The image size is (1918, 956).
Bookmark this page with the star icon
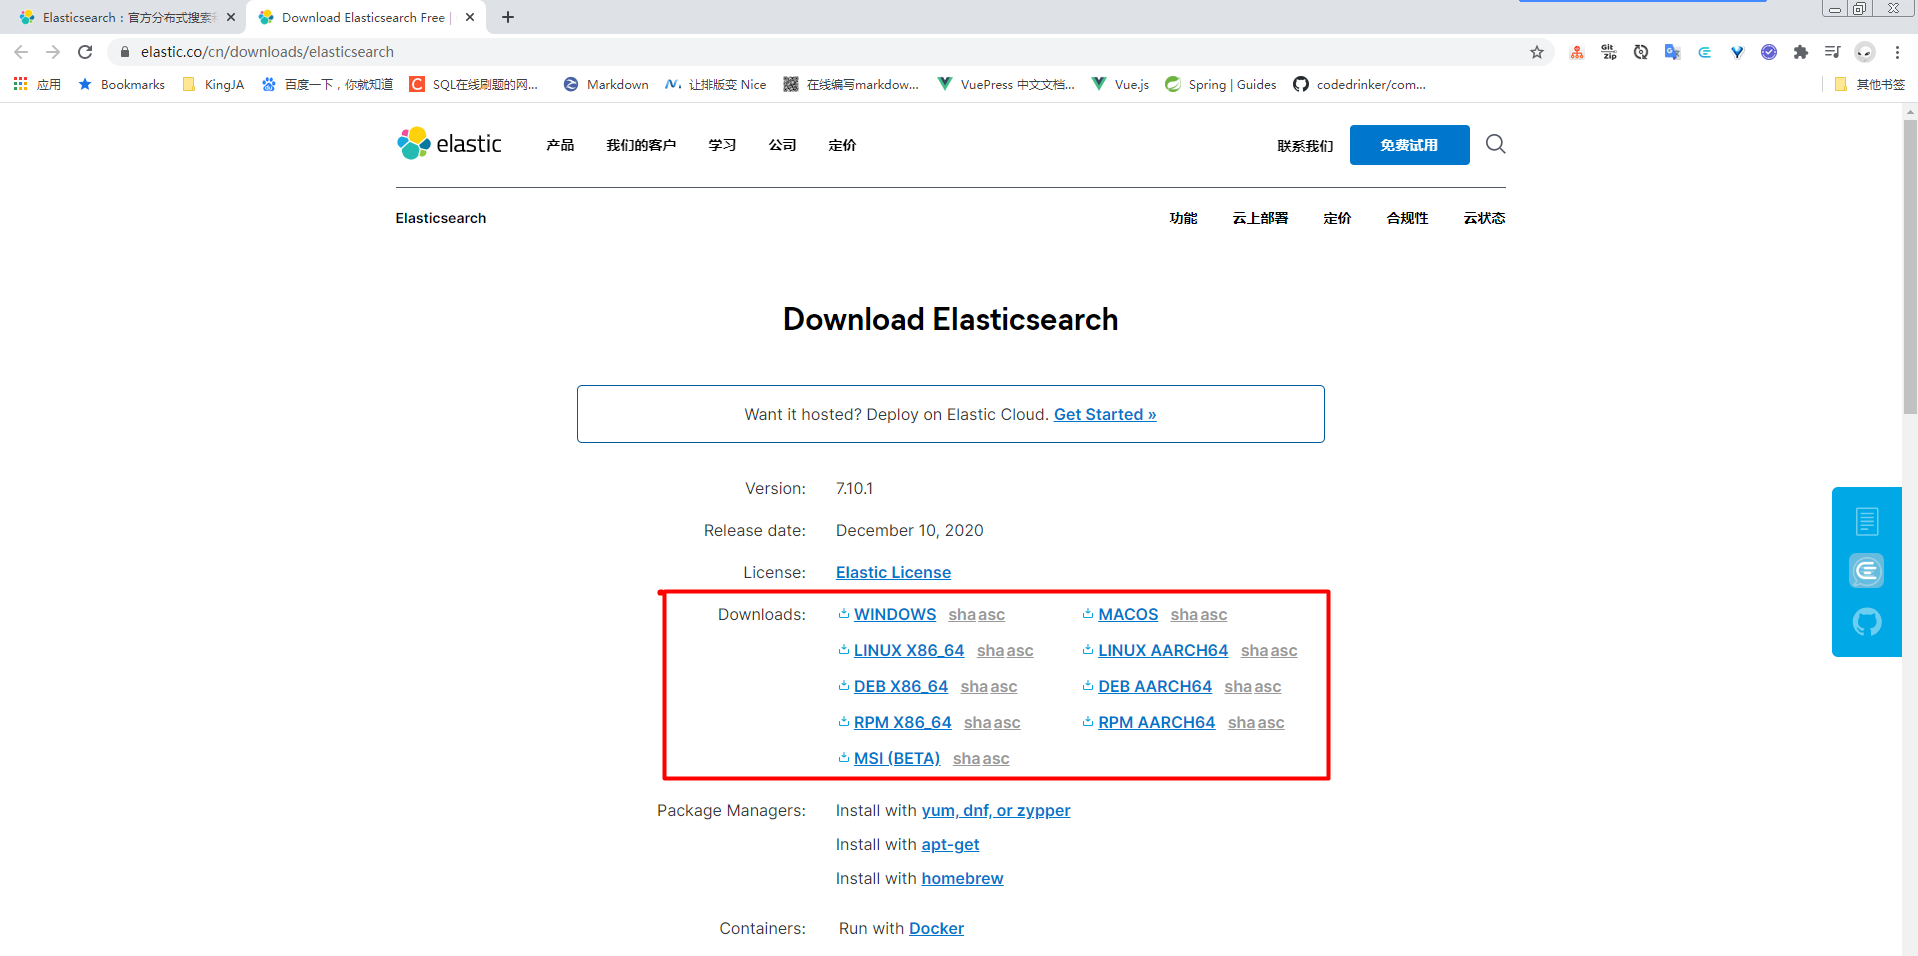click(x=1537, y=52)
